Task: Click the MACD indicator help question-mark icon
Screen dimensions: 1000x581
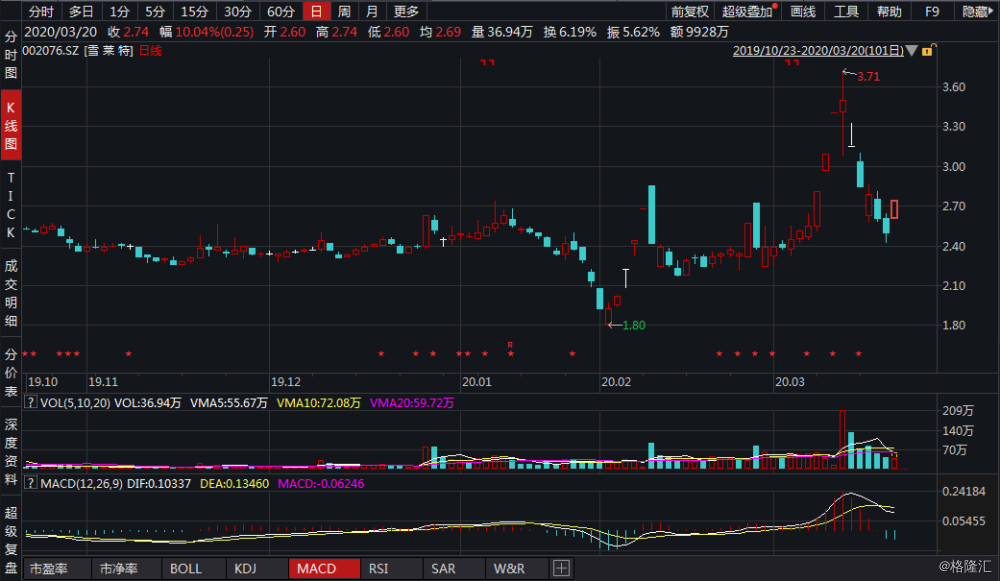Action: point(31,484)
